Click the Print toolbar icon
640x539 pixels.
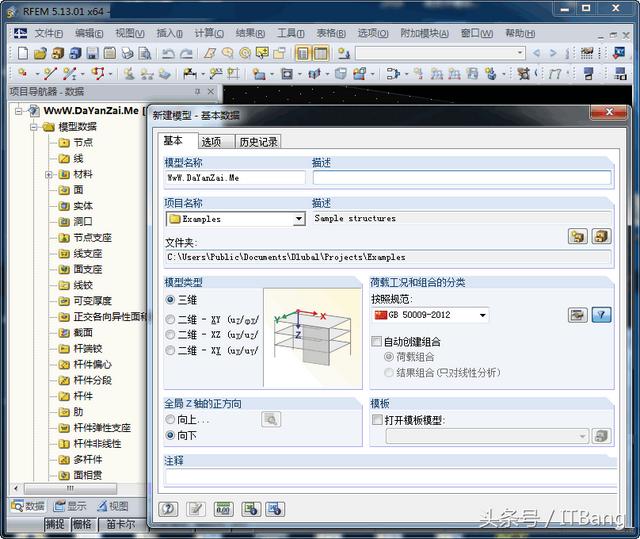[x=127, y=53]
